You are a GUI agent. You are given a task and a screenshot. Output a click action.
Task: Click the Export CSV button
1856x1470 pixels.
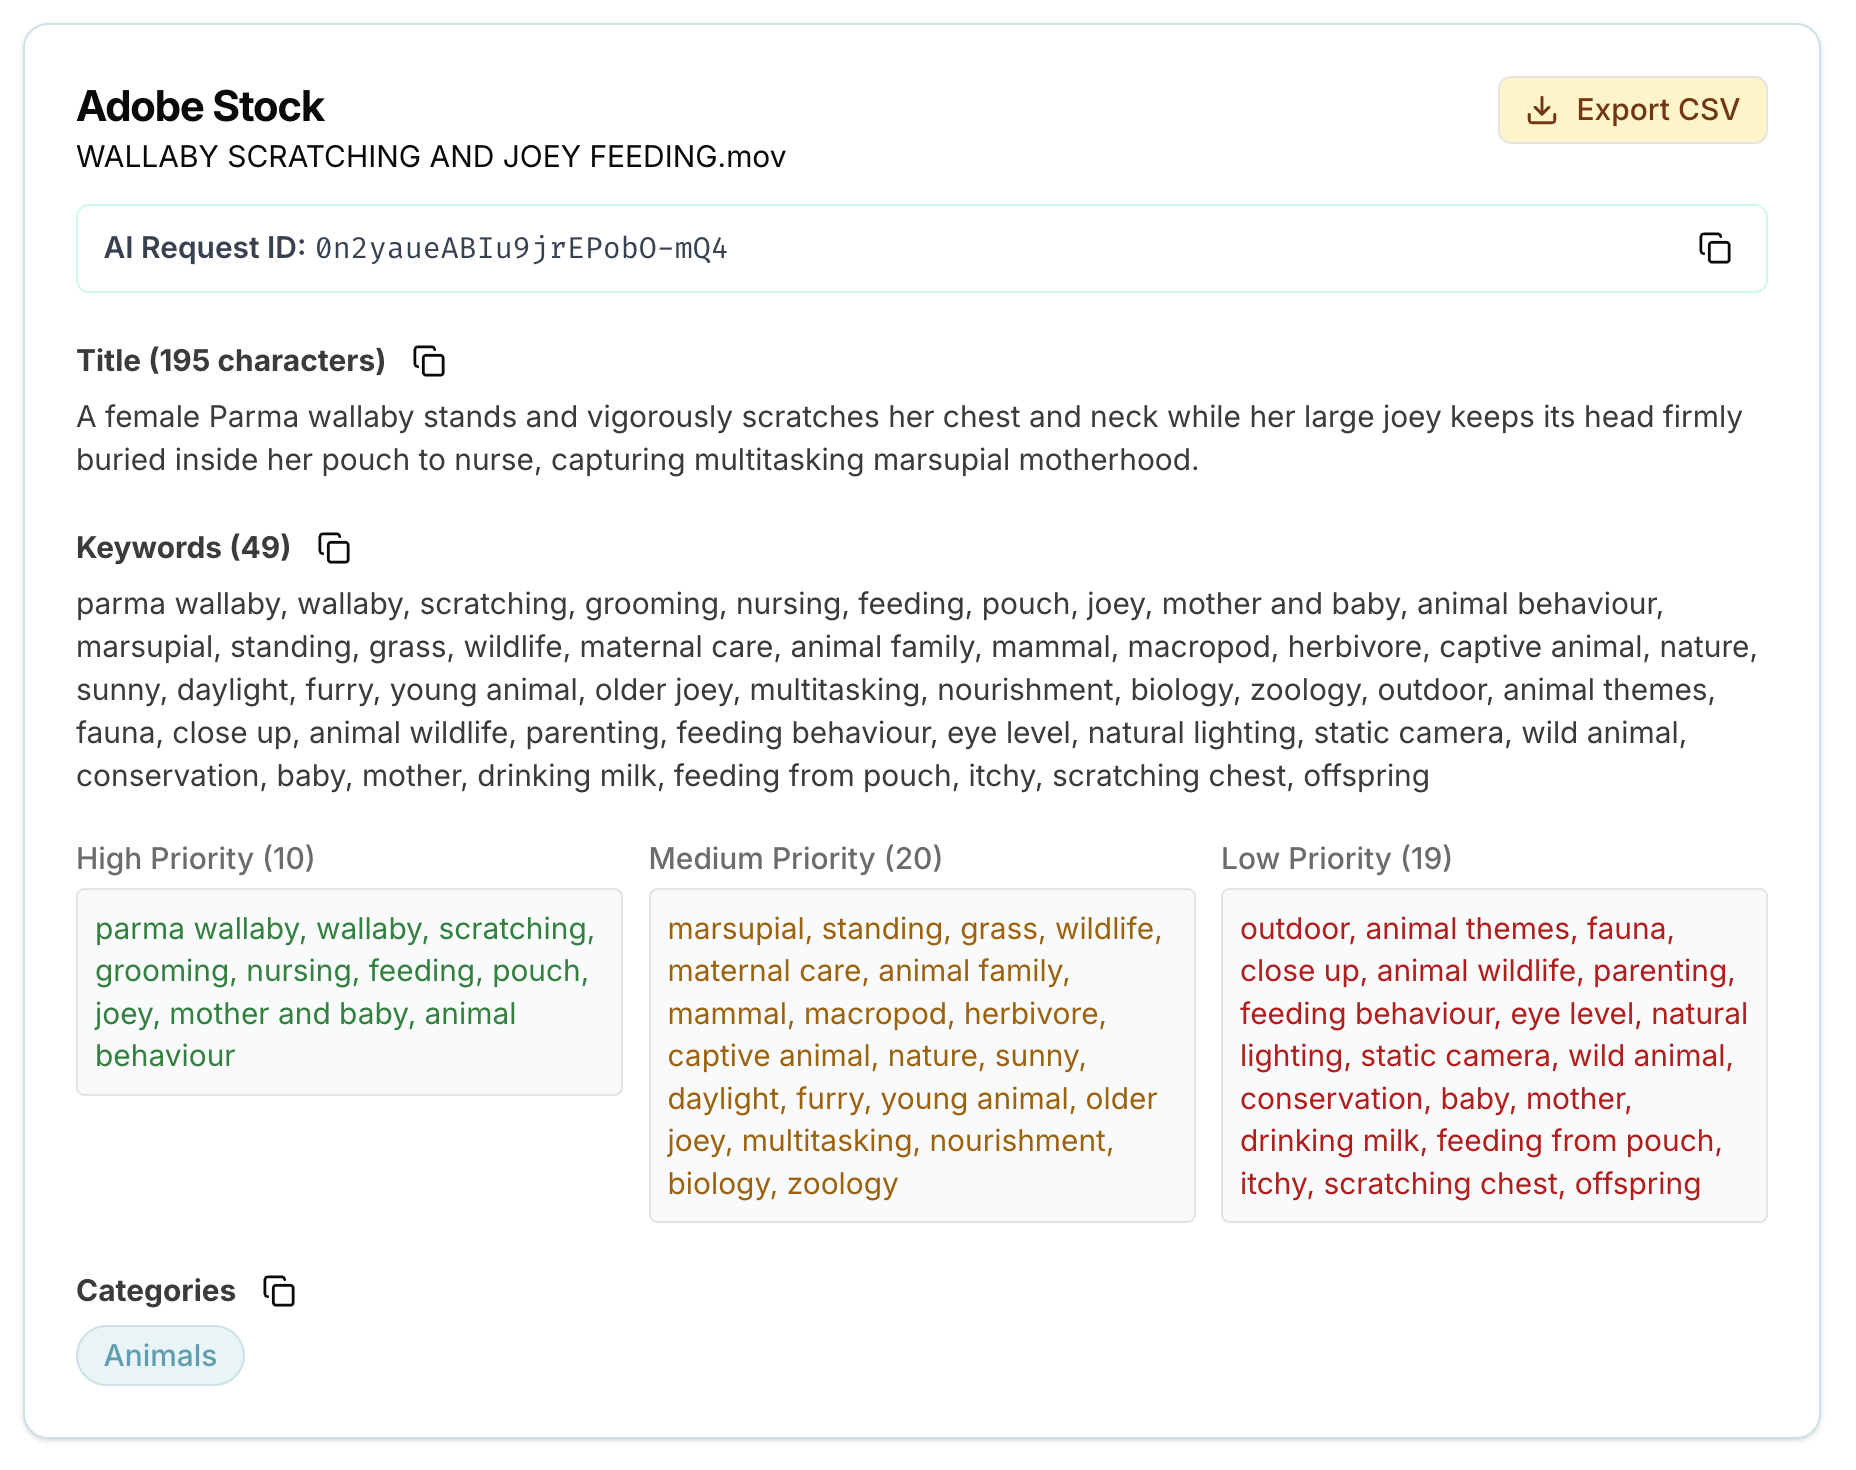pyautogui.click(x=1632, y=110)
